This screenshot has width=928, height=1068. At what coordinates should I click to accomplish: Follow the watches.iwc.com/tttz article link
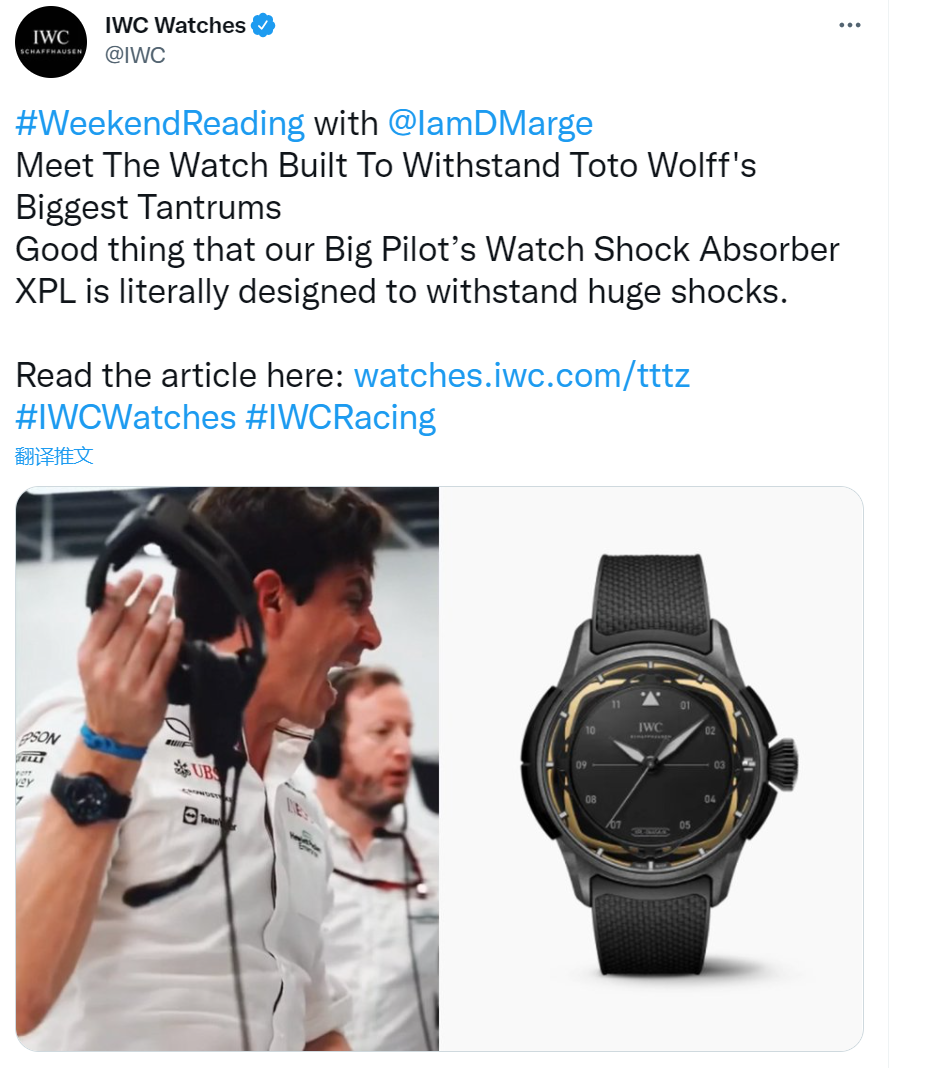(x=522, y=375)
